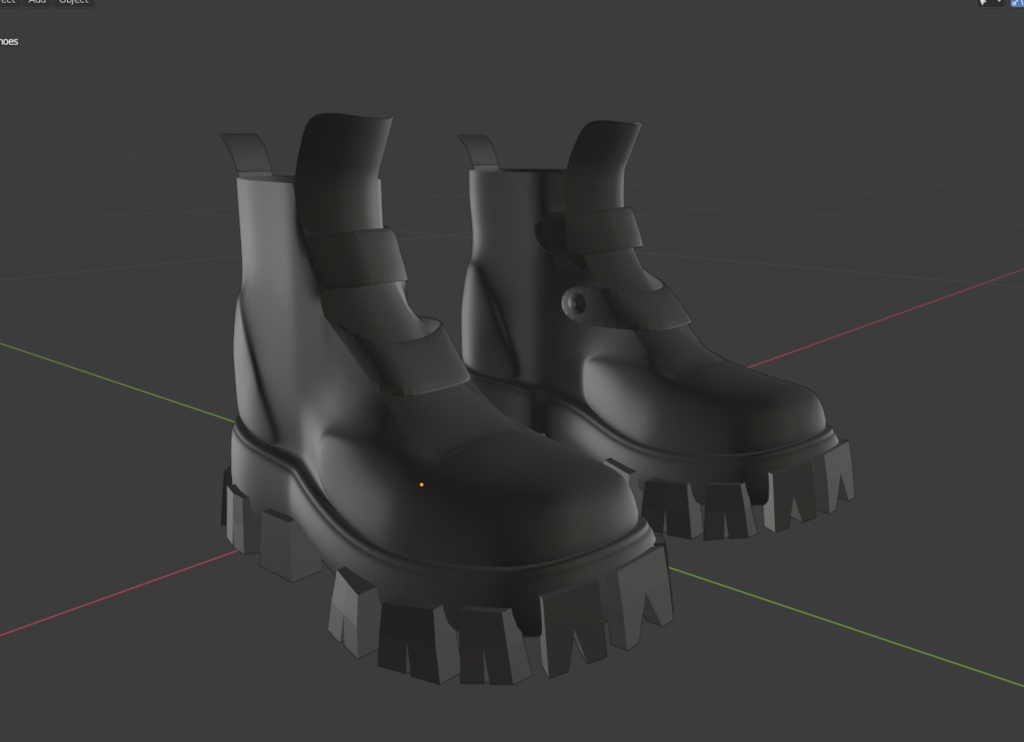Open the dropdown arrow beside the cursor icon
This screenshot has height=742, width=1024.
point(999,4)
